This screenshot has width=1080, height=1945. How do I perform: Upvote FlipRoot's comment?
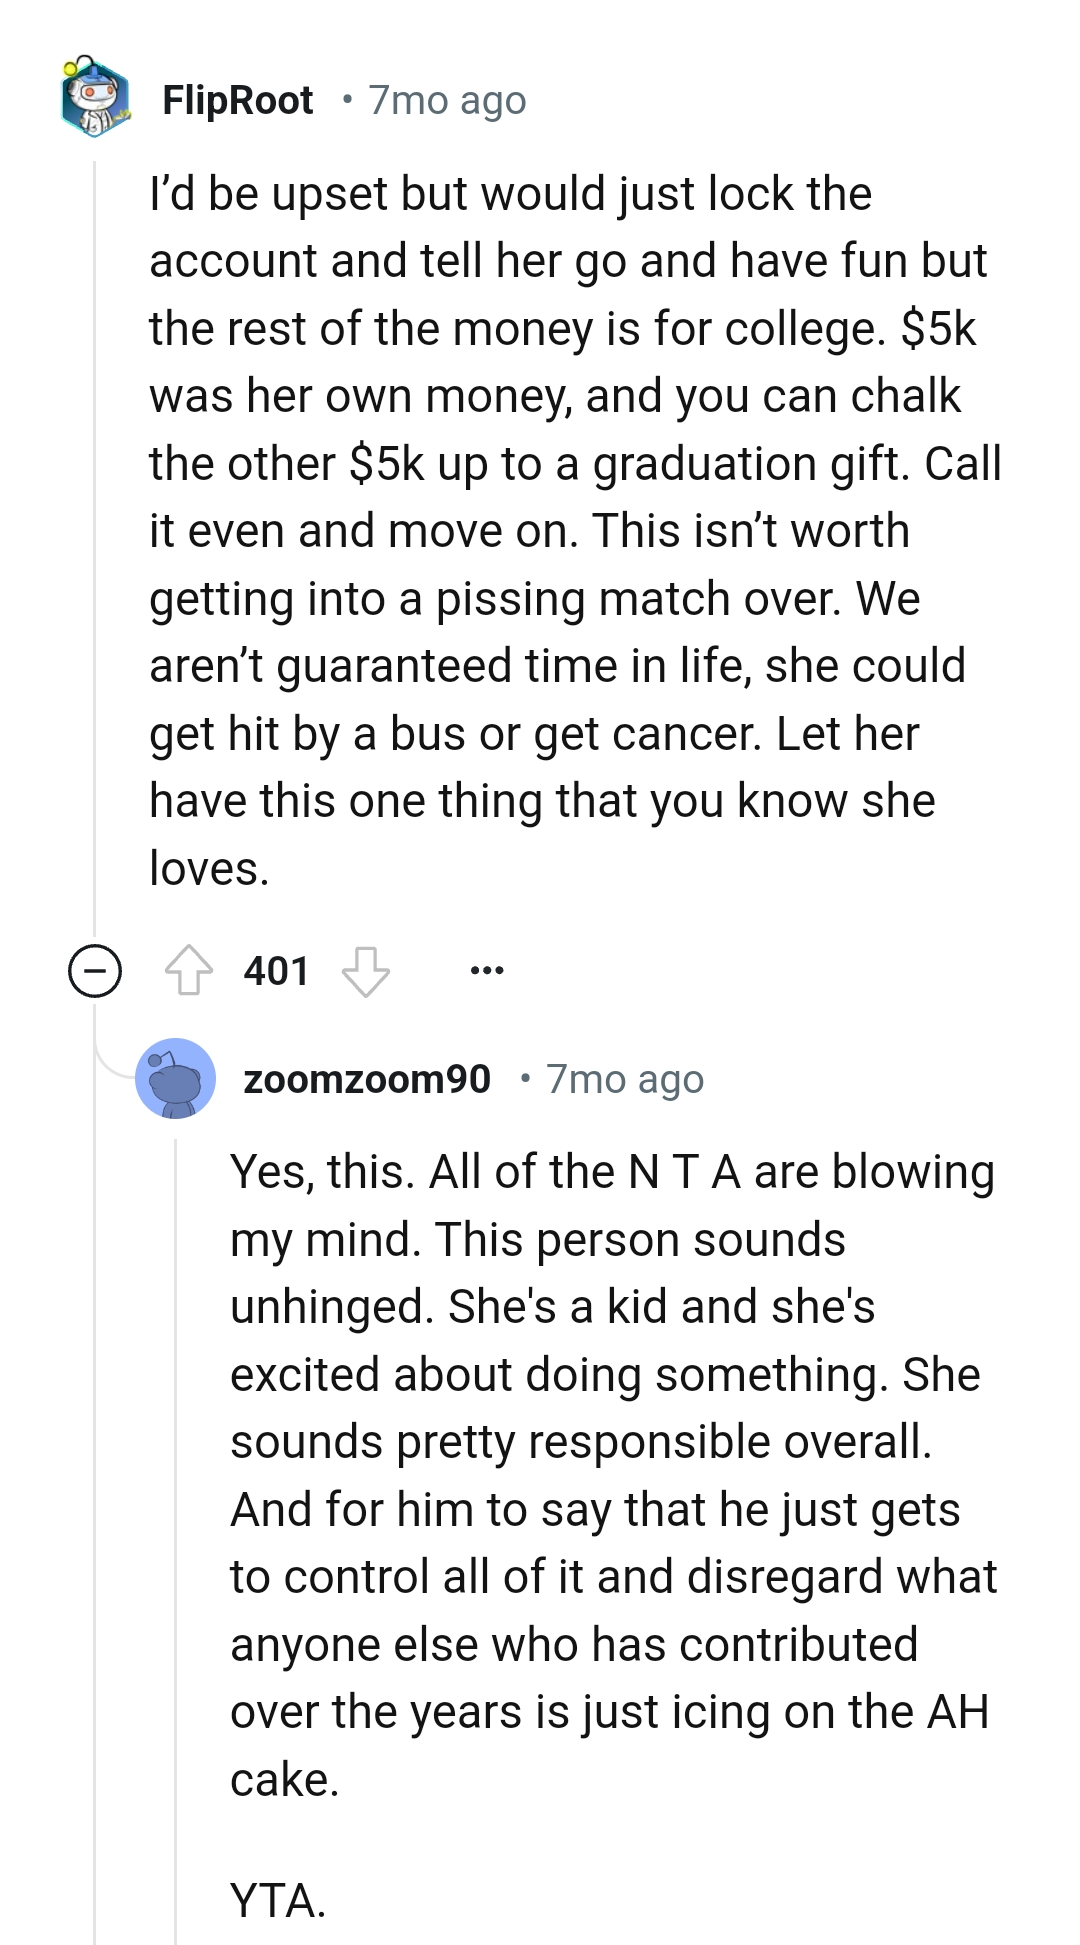(x=188, y=970)
